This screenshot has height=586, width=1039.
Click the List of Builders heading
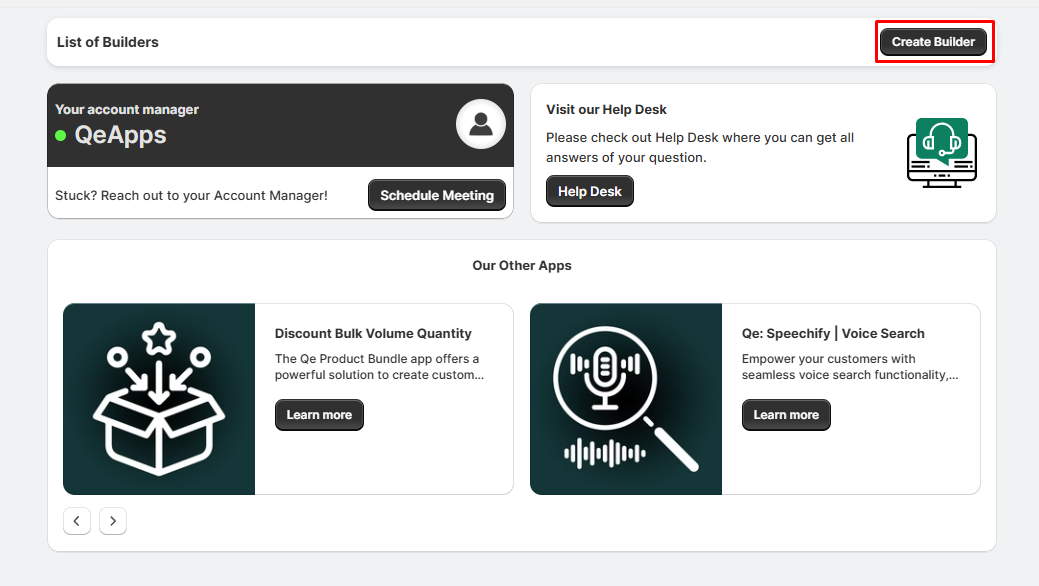tap(108, 42)
